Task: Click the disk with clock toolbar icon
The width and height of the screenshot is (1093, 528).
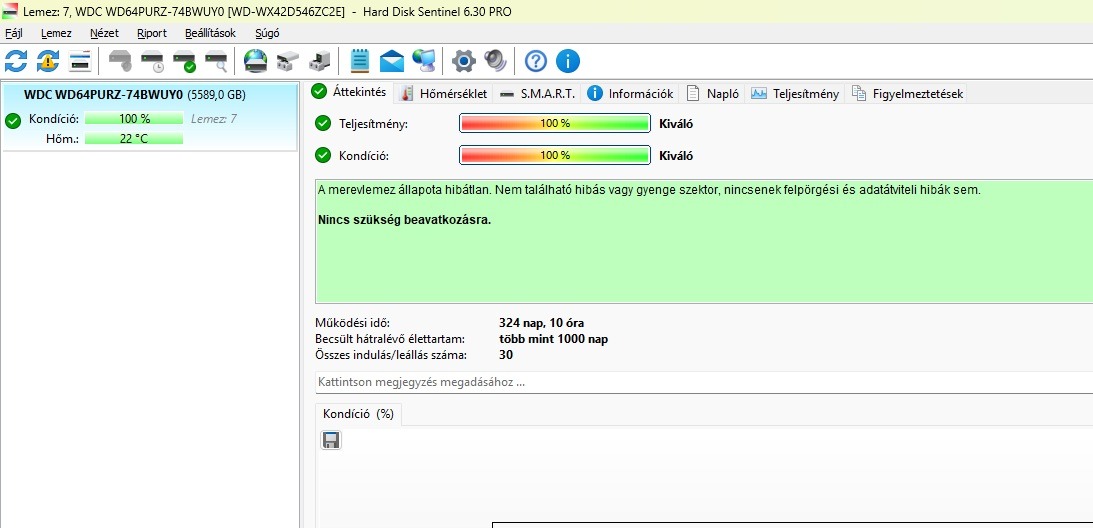Action: 153,61
